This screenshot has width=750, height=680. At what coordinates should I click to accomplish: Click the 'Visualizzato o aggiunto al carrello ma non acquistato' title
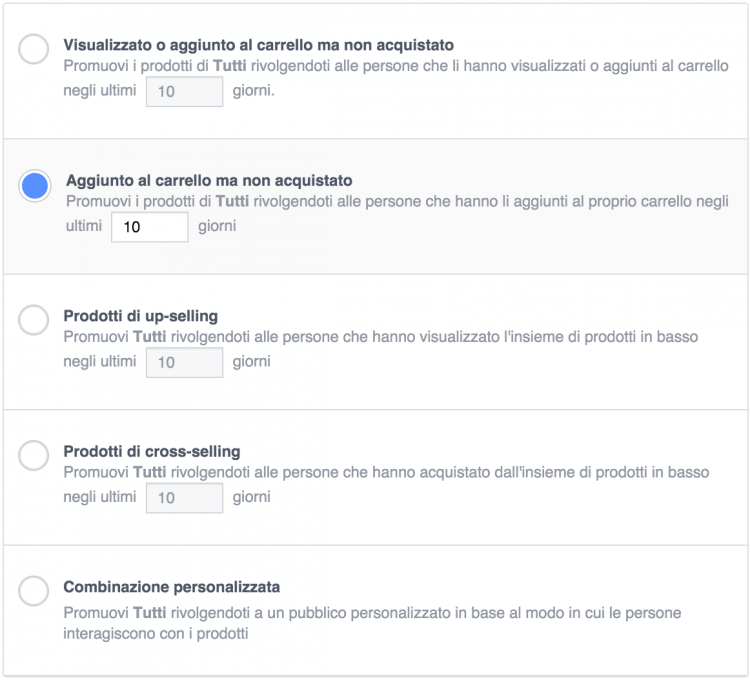(x=258, y=45)
